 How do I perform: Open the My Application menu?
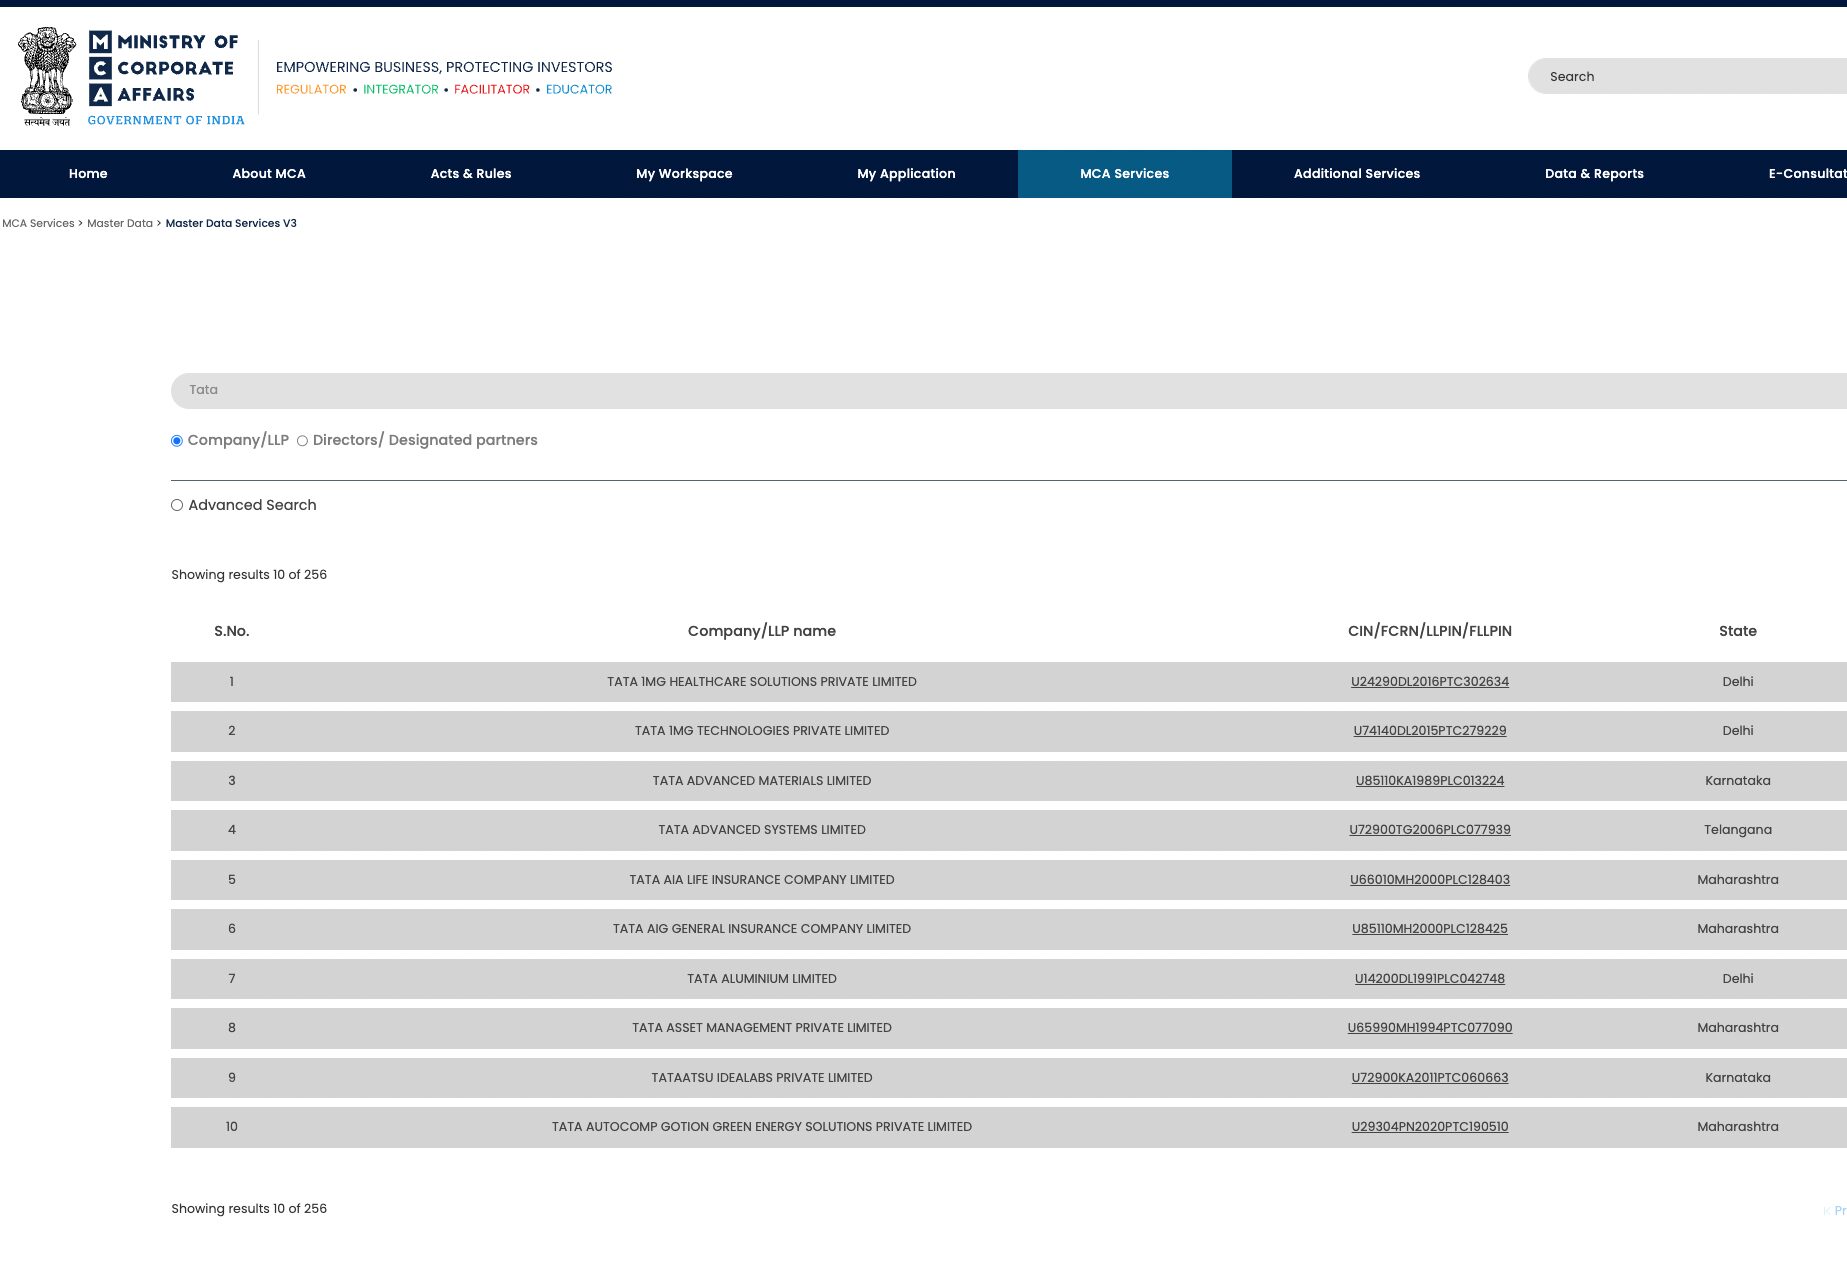pos(906,174)
